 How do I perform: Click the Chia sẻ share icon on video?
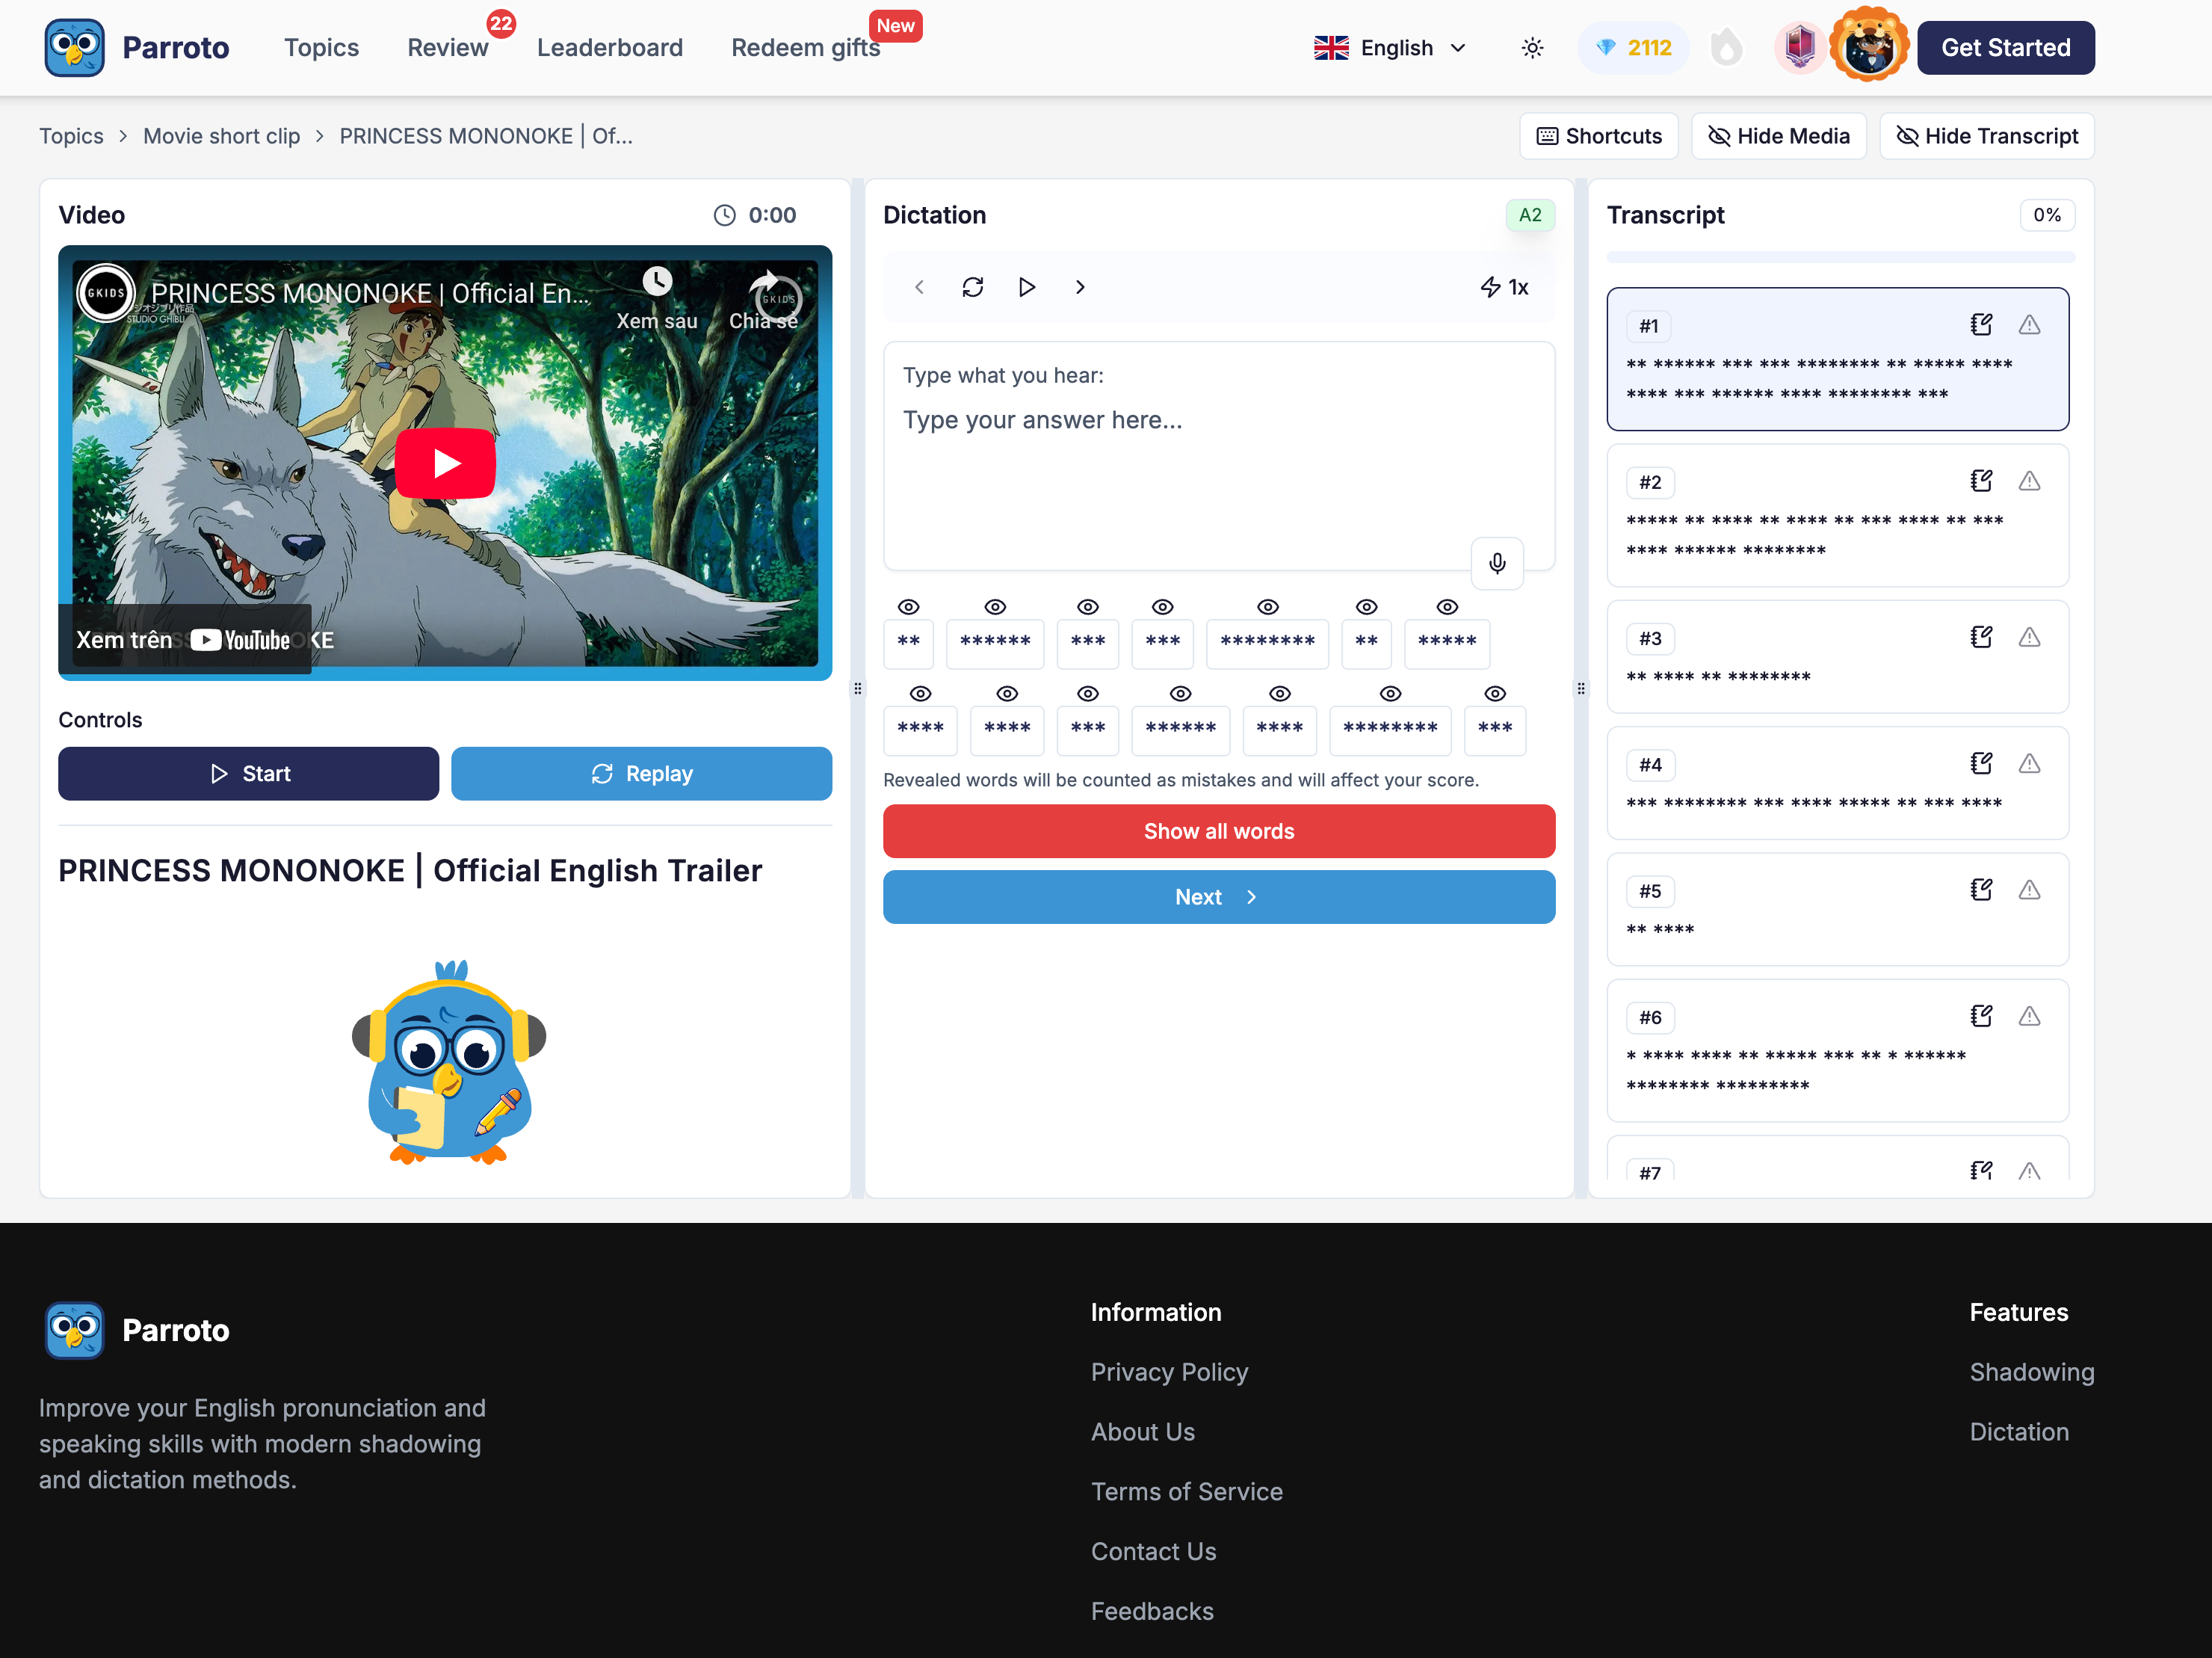coord(765,282)
